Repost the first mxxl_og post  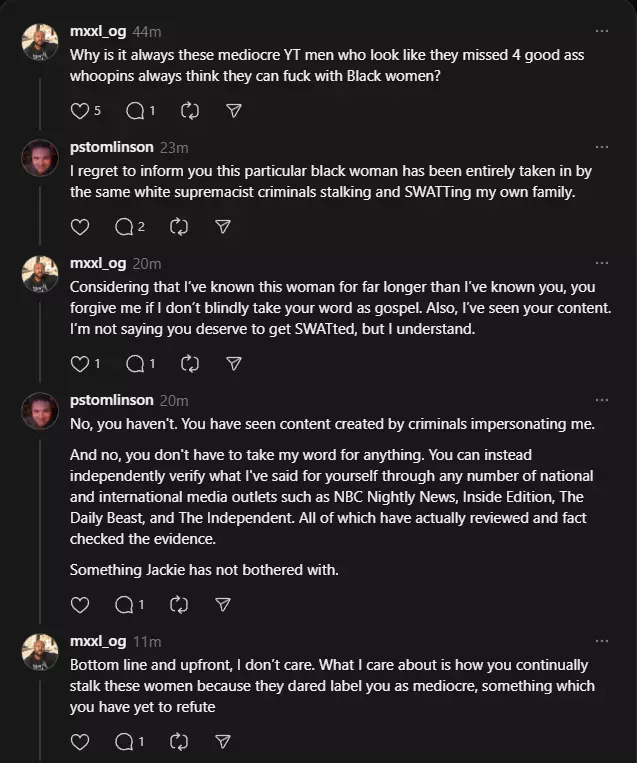[190, 111]
